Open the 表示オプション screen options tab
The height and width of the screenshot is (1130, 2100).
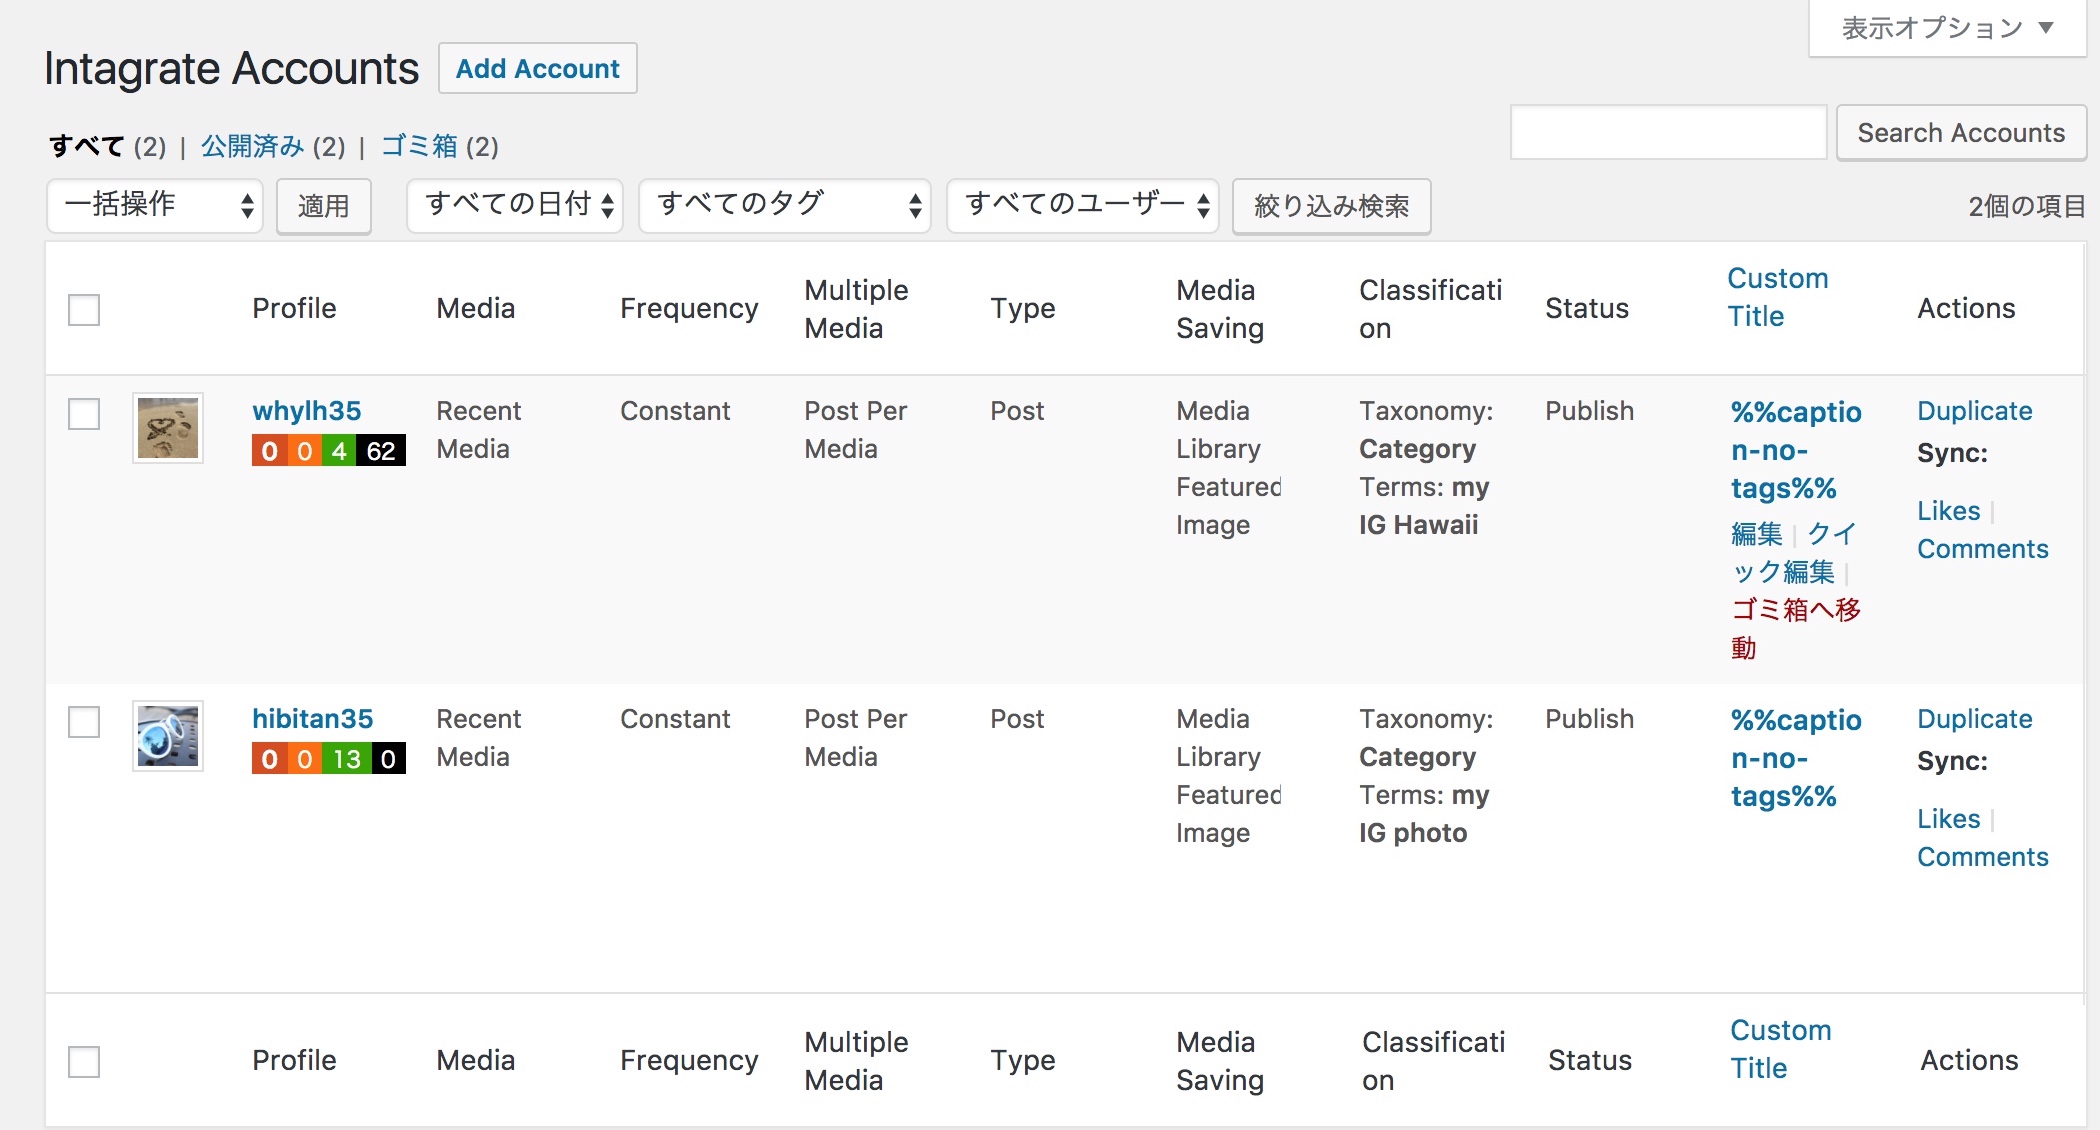pyautogui.click(x=1947, y=28)
